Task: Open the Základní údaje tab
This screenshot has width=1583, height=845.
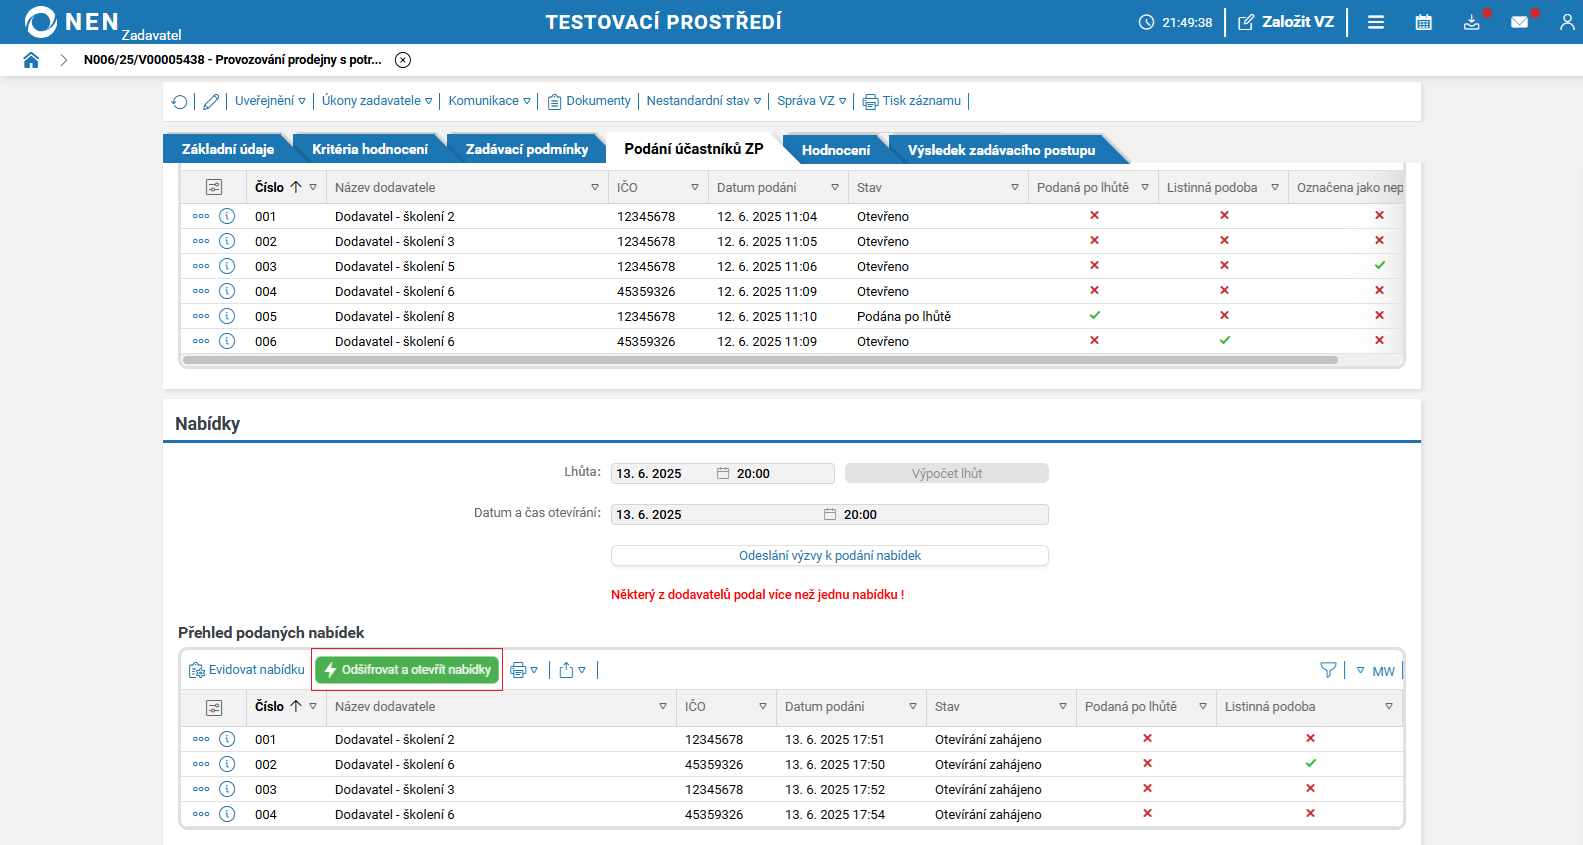Action: [228, 149]
